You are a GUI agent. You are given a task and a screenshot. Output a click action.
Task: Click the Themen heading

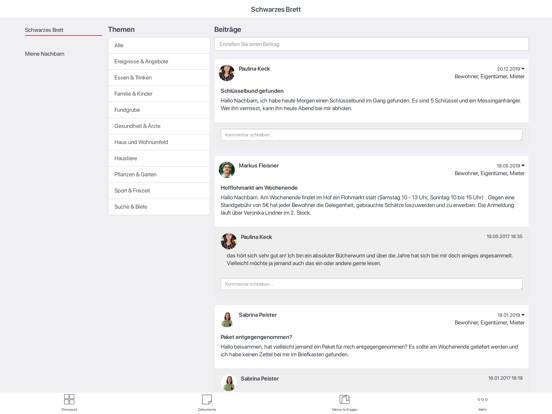point(121,30)
